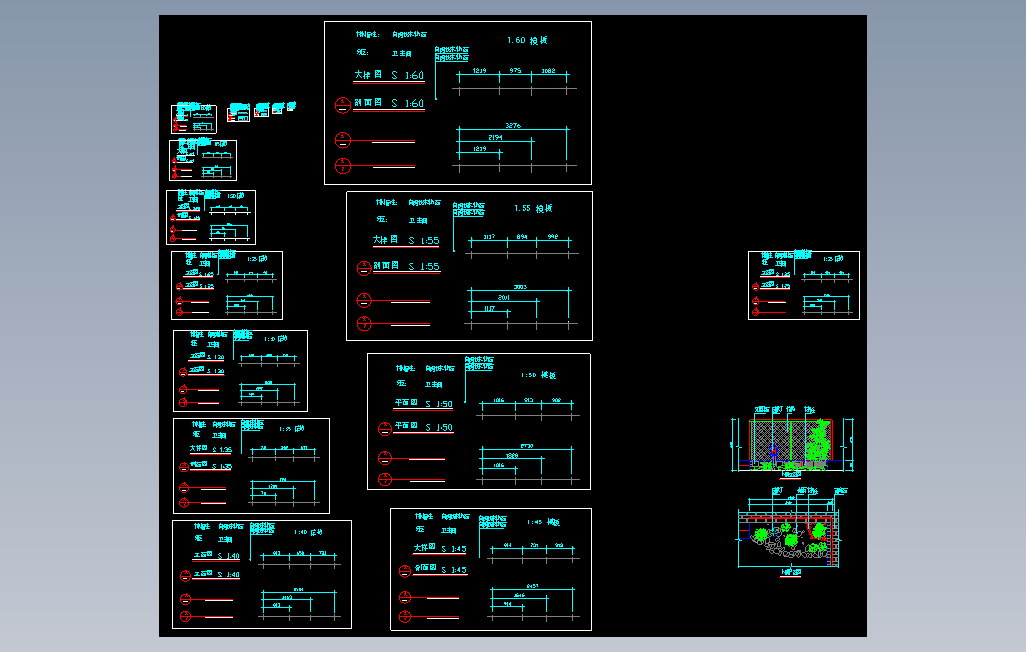
Task: Select the '1:50 模板' title text
Action: point(538,375)
